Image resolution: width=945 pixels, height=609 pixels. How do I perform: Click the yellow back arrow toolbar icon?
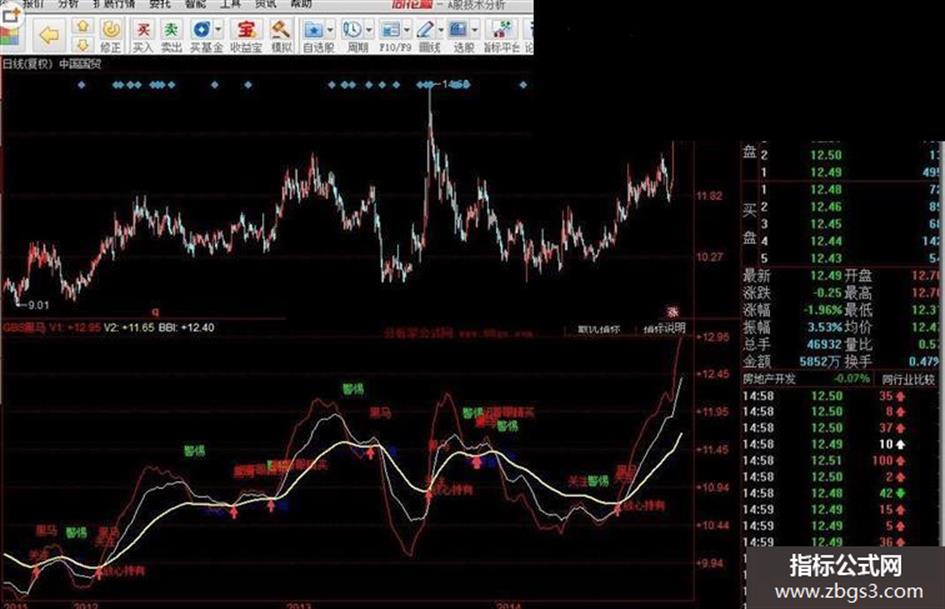point(49,36)
